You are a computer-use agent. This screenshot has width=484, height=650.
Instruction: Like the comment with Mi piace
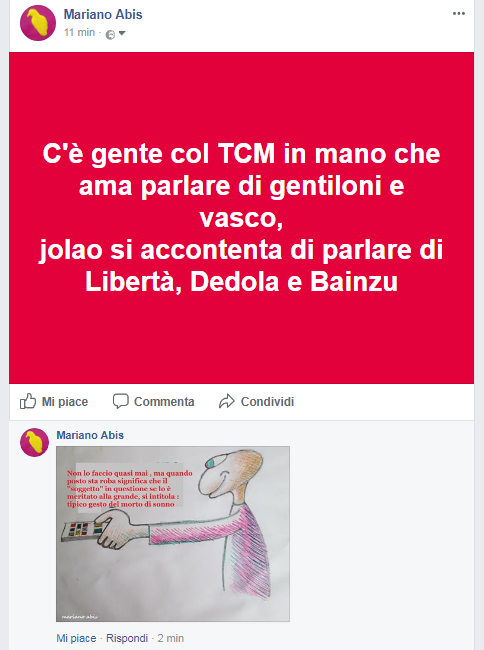pyautogui.click(x=76, y=638)
